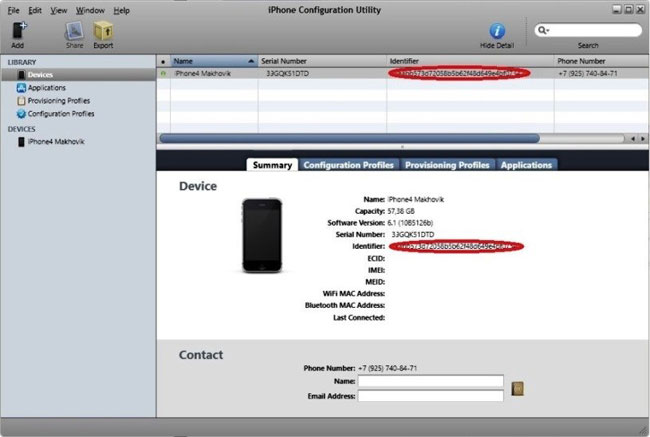The image size is (650, 437).
Task: Click the split pane grip below the table
Action: tap(402, 147)
